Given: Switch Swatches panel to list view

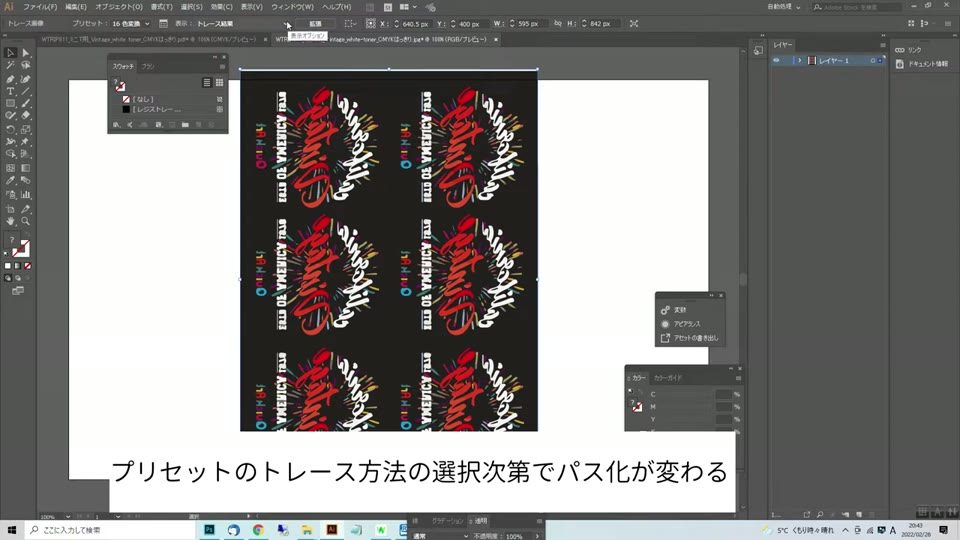Looking at the screenshot, I should (x=207, y=83).
